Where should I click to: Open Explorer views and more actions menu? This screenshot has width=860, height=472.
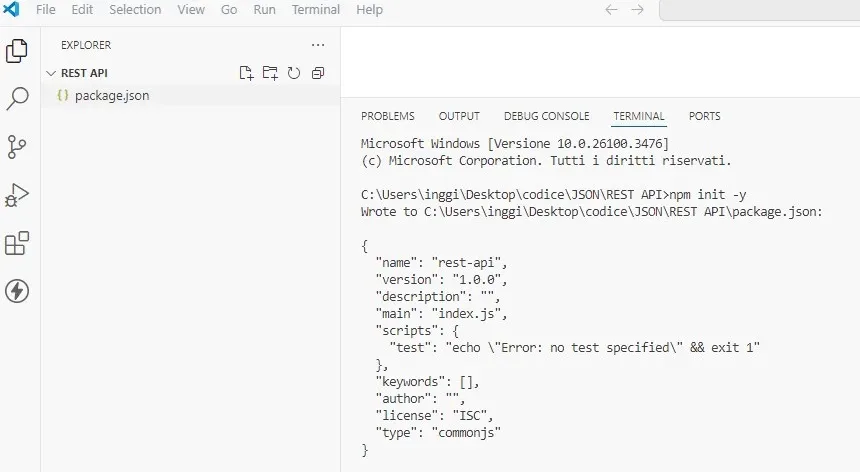click(x=318, y=45)
